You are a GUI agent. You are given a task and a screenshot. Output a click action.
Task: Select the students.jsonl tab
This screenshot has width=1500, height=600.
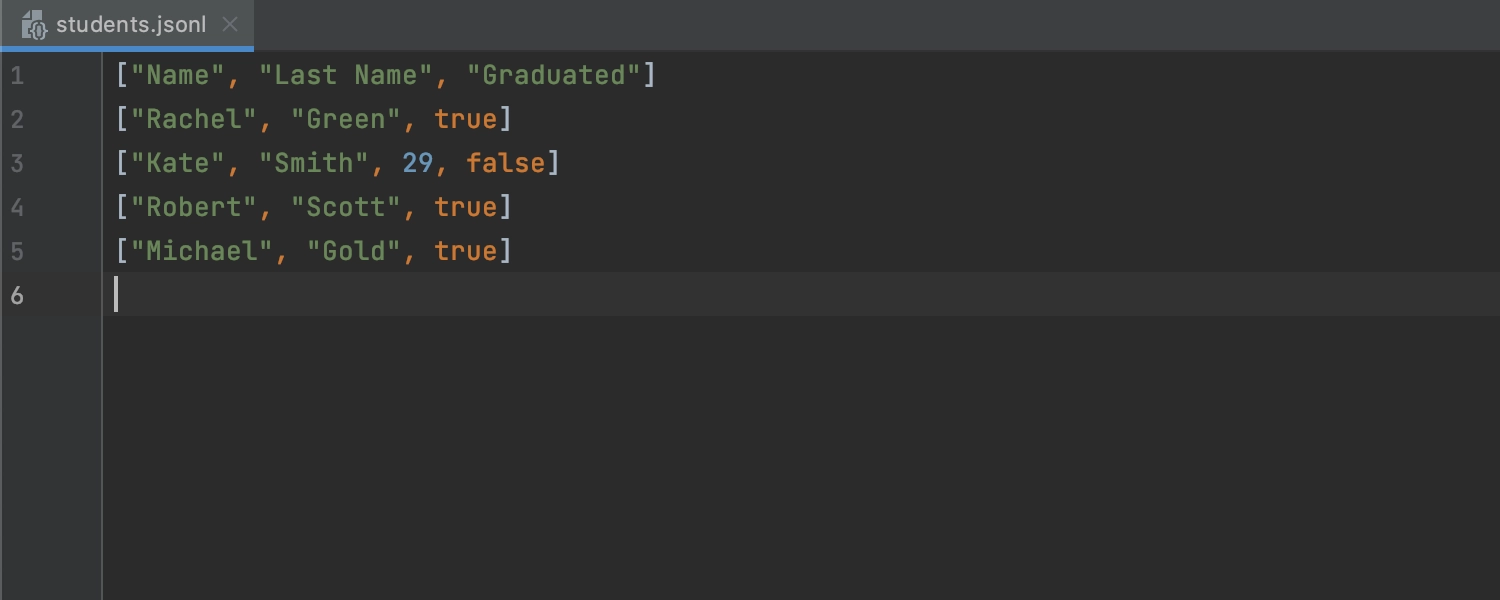(x=127, y=25)
